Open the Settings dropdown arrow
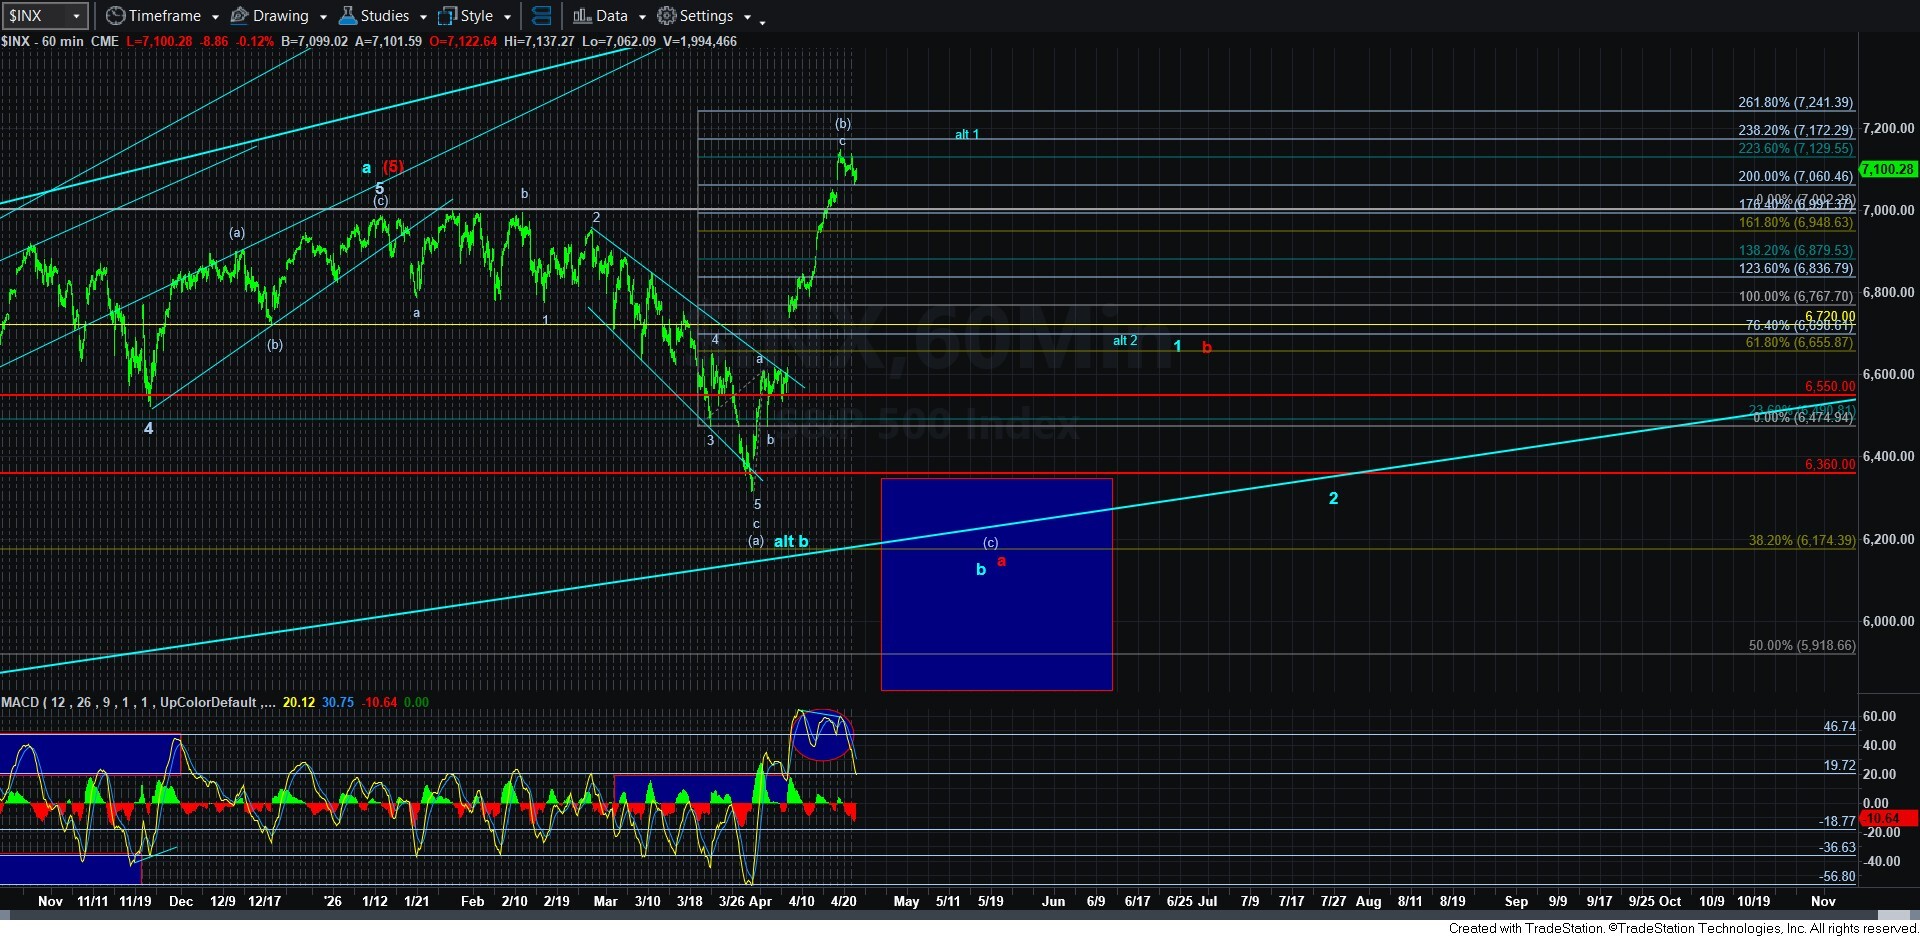 pos(746,17)
